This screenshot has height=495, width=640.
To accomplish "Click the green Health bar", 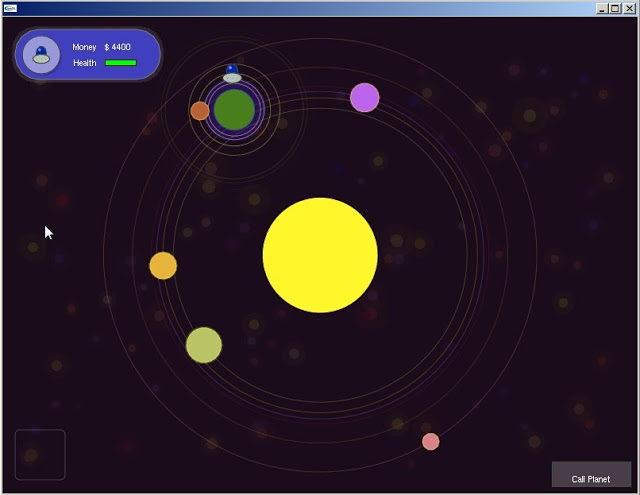I will tap(121, 63).
